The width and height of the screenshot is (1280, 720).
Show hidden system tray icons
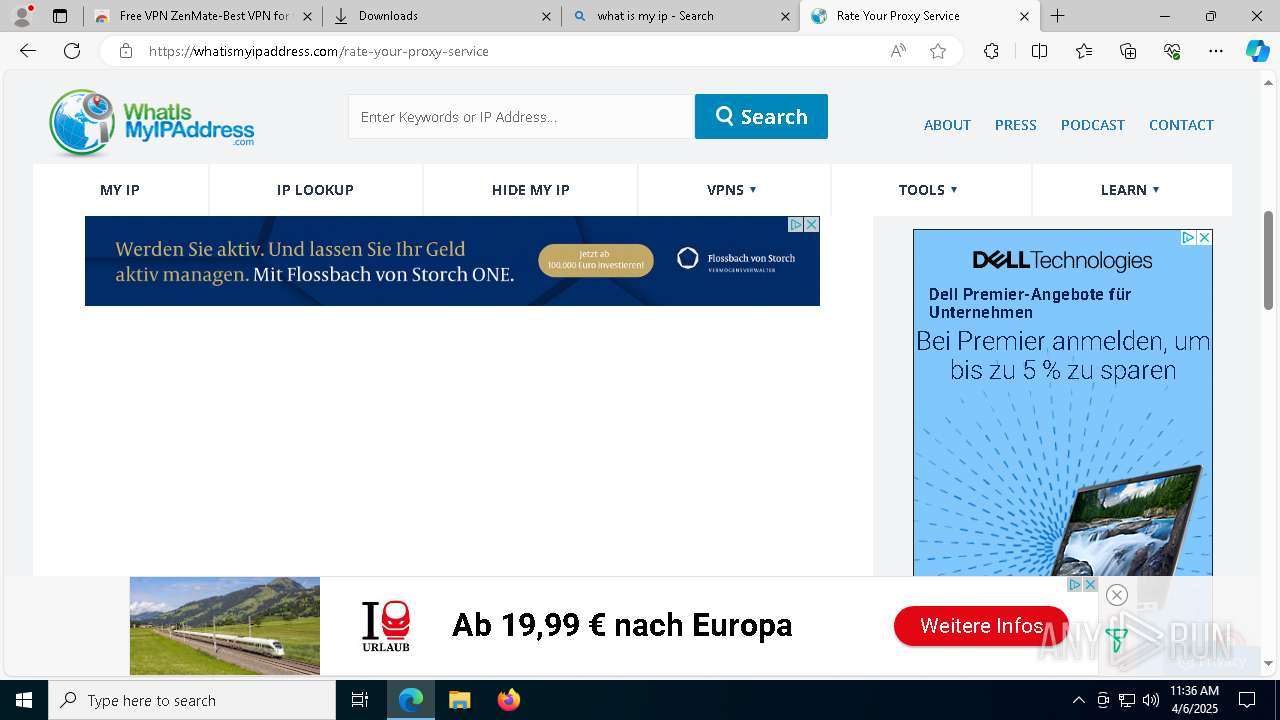pyautogui.click(x=1078, y=700)
